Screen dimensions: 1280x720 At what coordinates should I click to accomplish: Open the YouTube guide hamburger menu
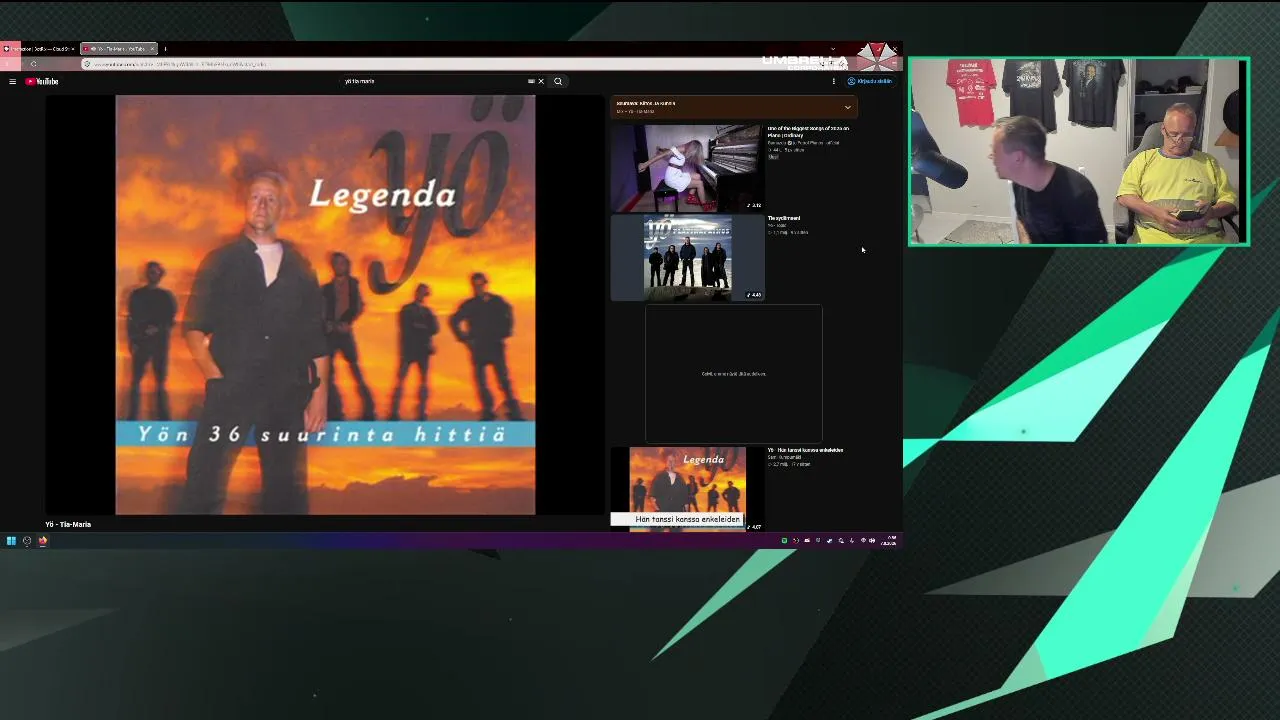click(12, 81)
